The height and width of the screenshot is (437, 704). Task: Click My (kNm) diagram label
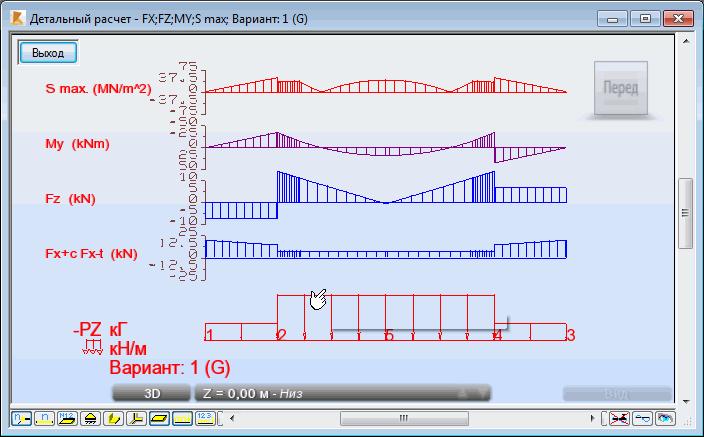pos(77,144)
